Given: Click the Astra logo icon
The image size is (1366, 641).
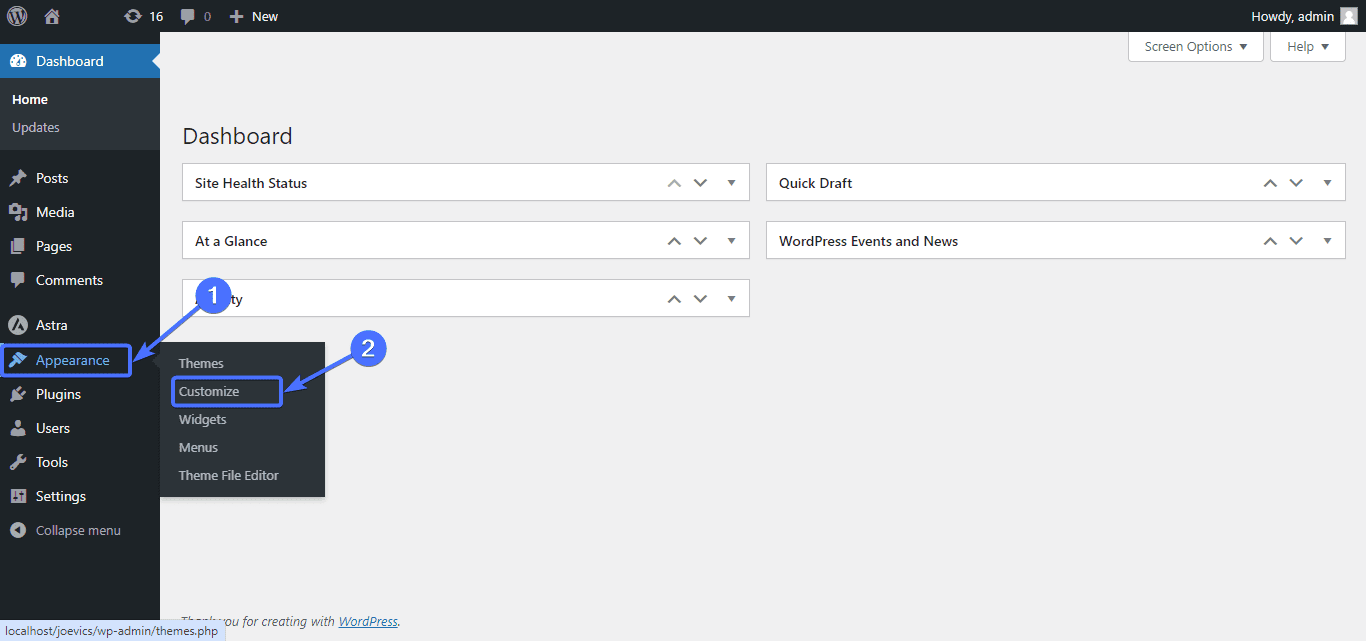Looking at the screenshot, I should tap(18, 325).
